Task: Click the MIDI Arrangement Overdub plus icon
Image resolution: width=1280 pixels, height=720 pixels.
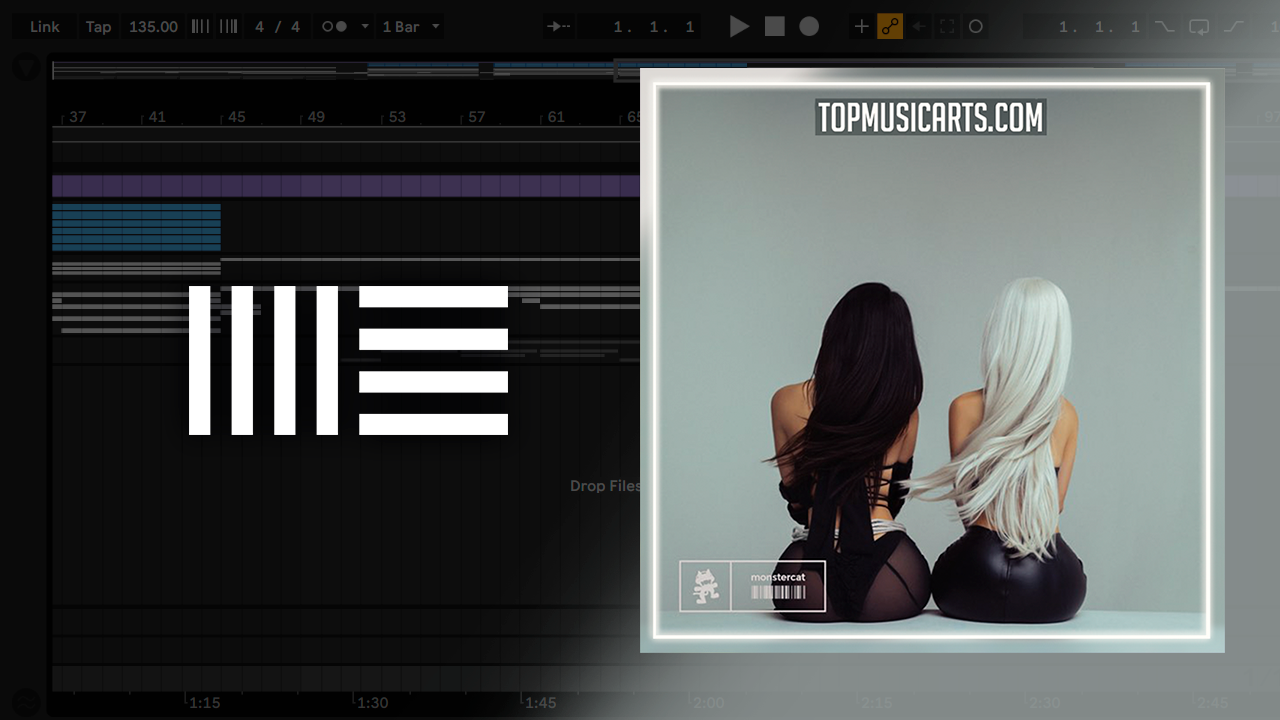Action: tap(861, 27)
